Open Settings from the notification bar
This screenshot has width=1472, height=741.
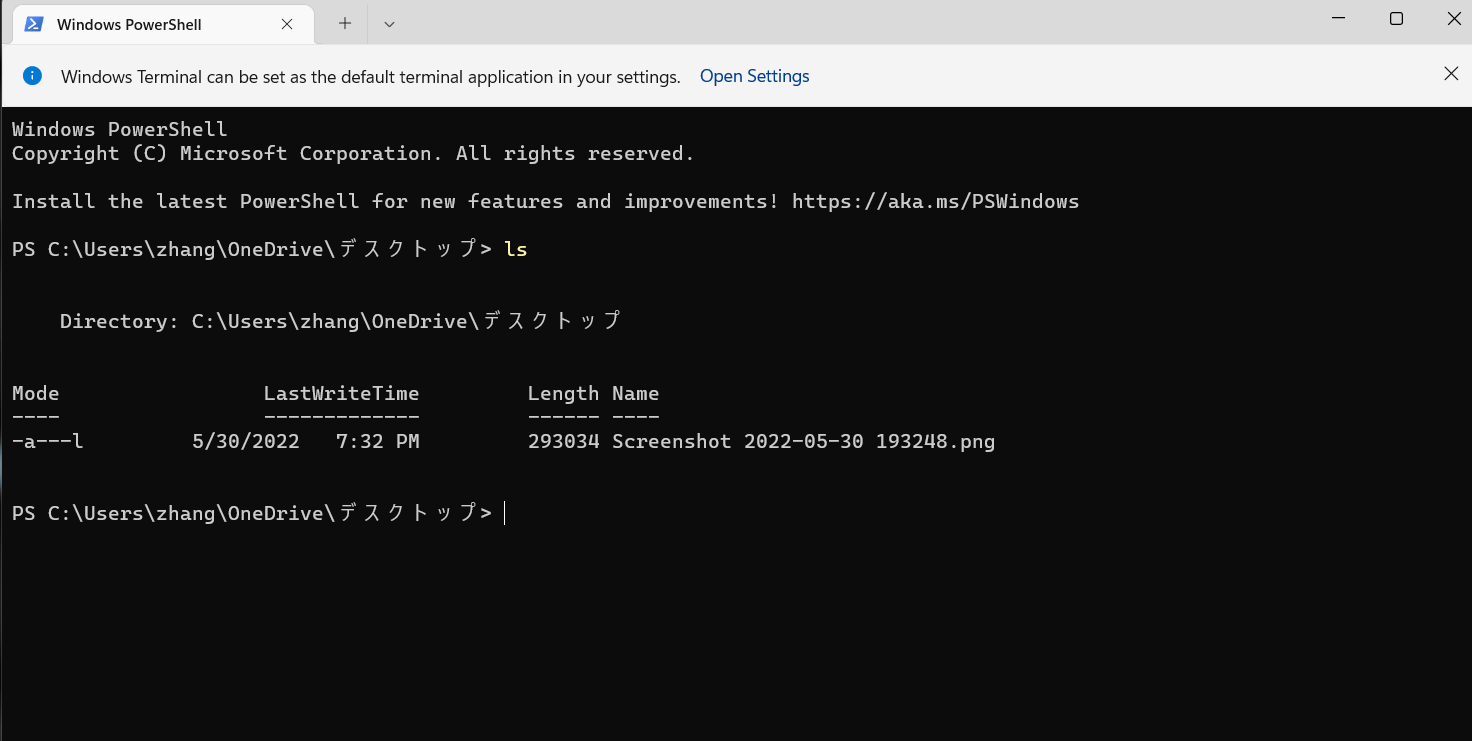pyautogui.click(x=755, y=76)
